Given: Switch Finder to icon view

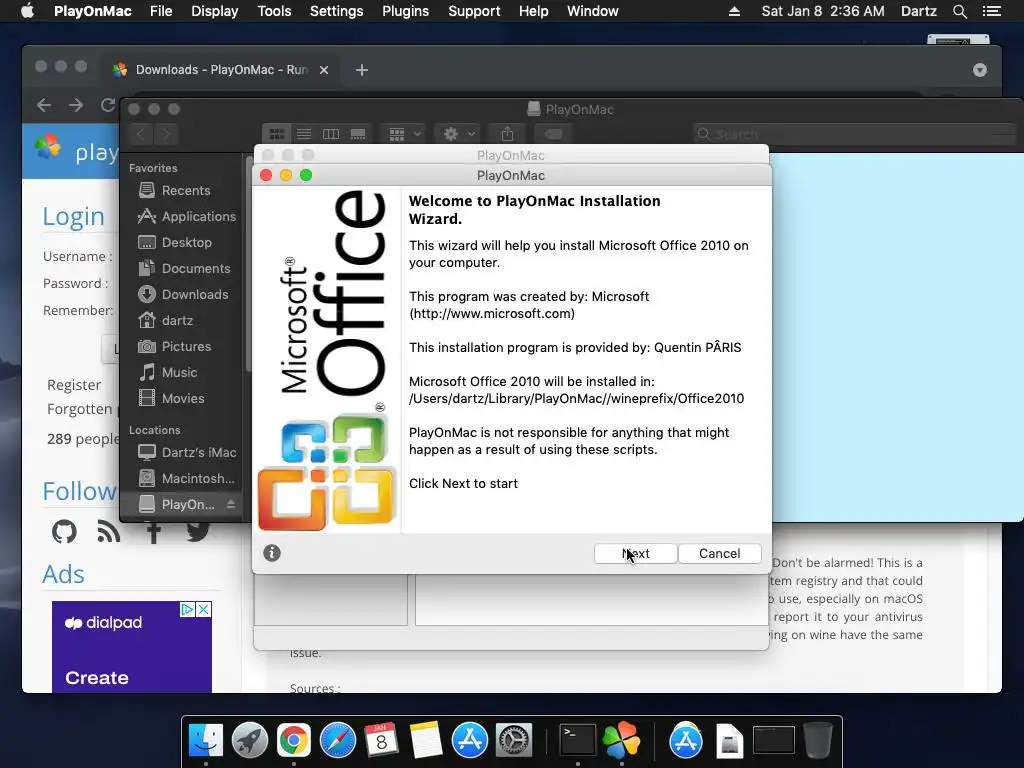Looking at the screenshot, I should pyautogui.click(x=277, y=134).
